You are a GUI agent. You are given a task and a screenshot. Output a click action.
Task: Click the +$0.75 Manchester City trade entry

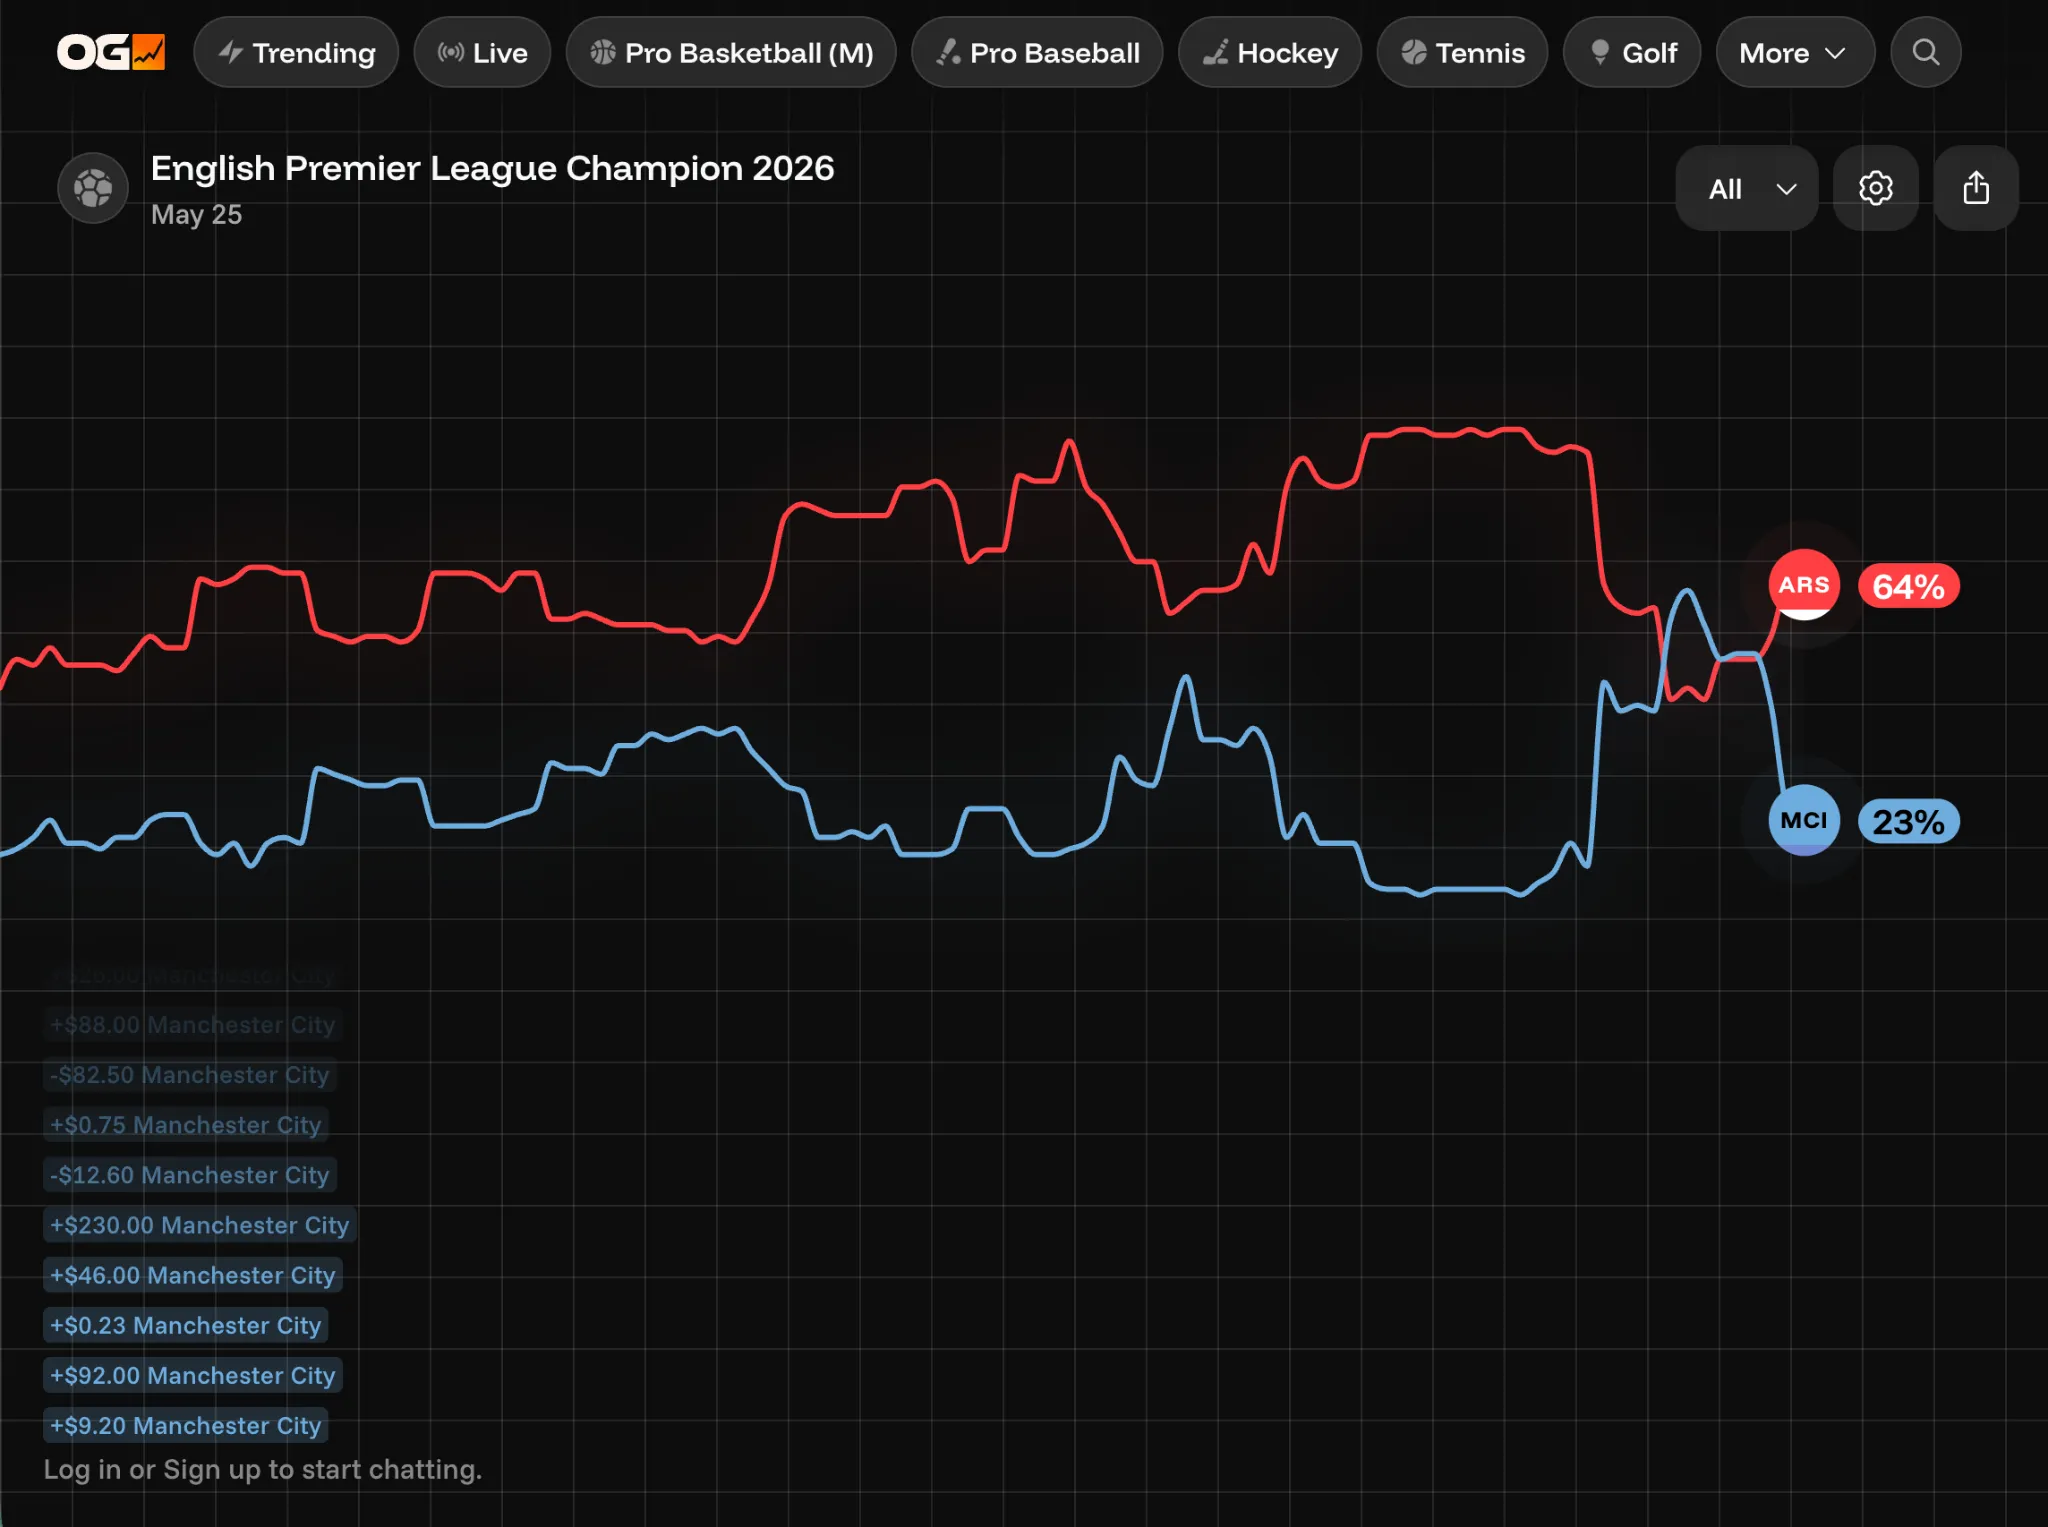point(186,1125)
